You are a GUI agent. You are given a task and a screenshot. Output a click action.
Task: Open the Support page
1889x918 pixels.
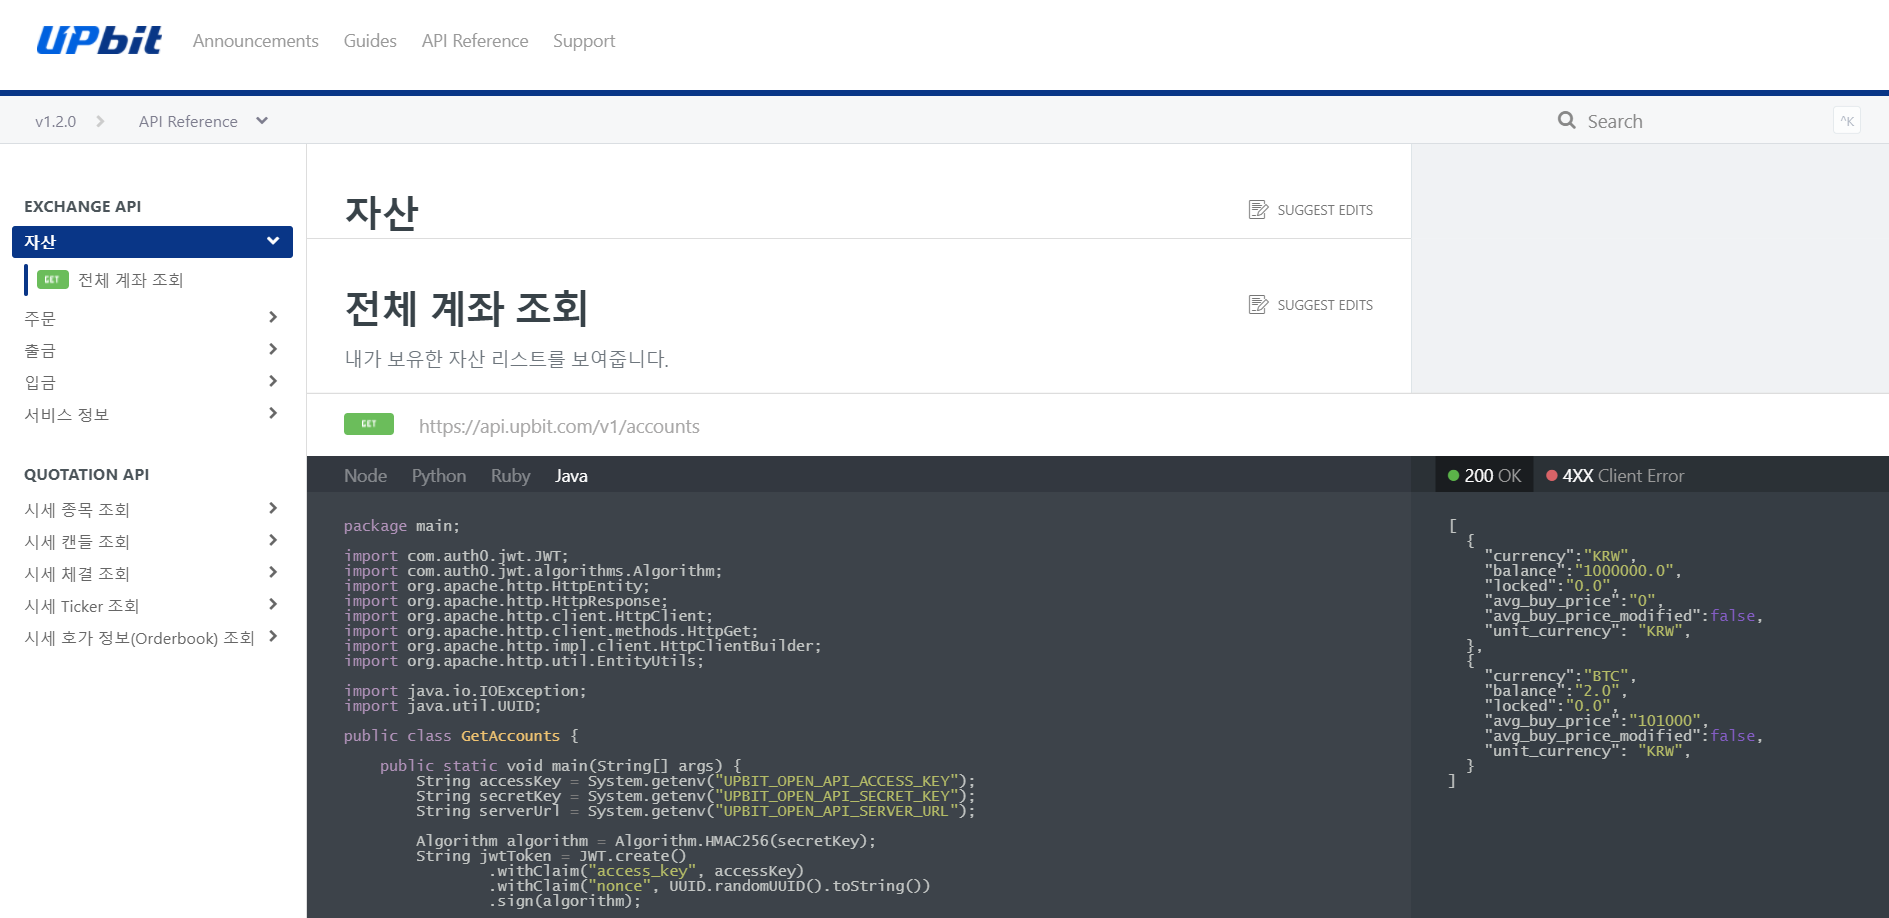[584, 41]
